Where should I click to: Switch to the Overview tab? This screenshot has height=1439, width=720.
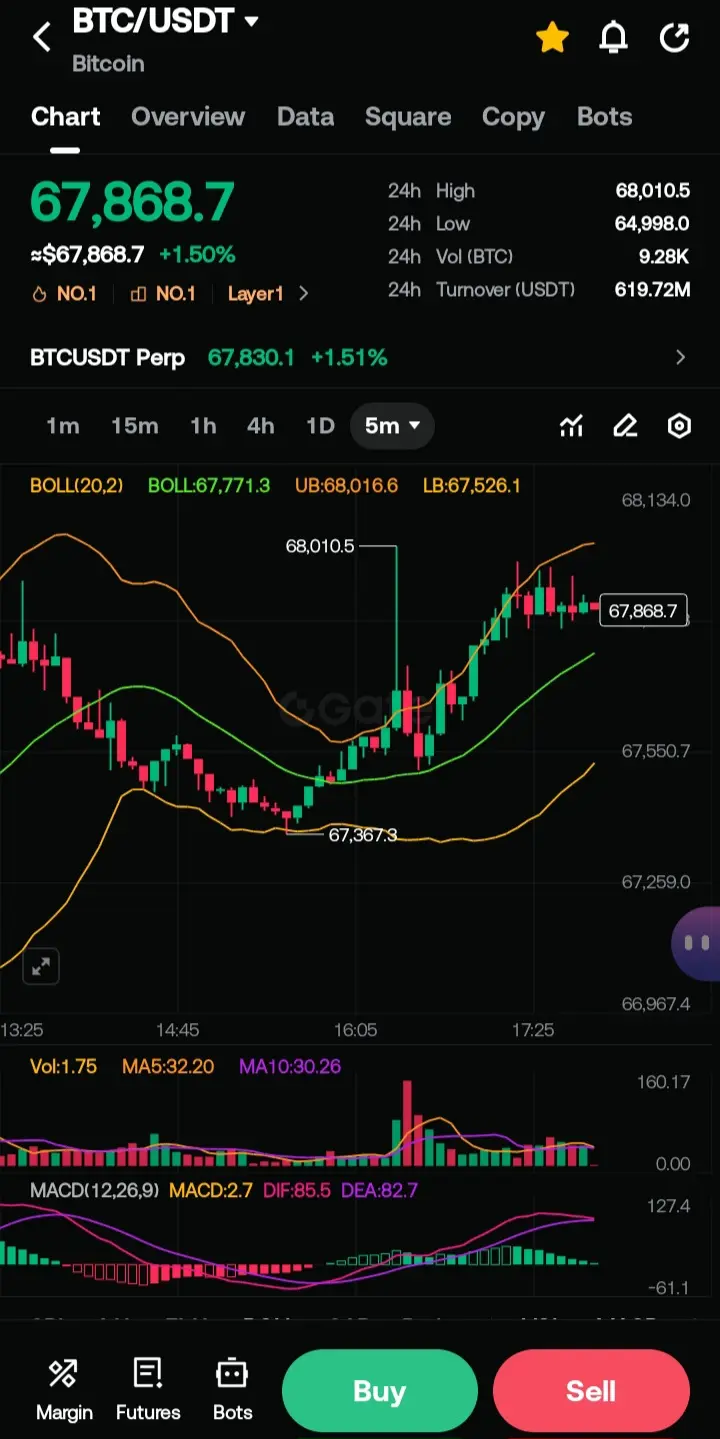188,117
